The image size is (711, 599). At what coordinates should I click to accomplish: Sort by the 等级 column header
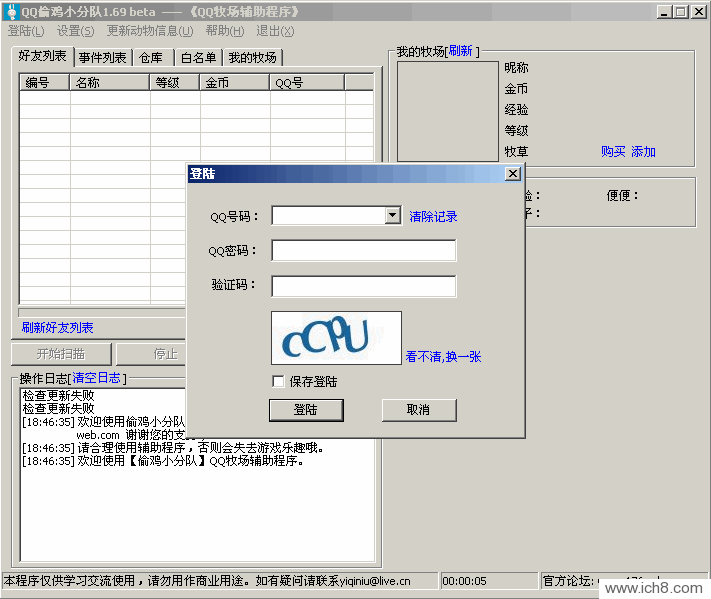tap(175, 83)
